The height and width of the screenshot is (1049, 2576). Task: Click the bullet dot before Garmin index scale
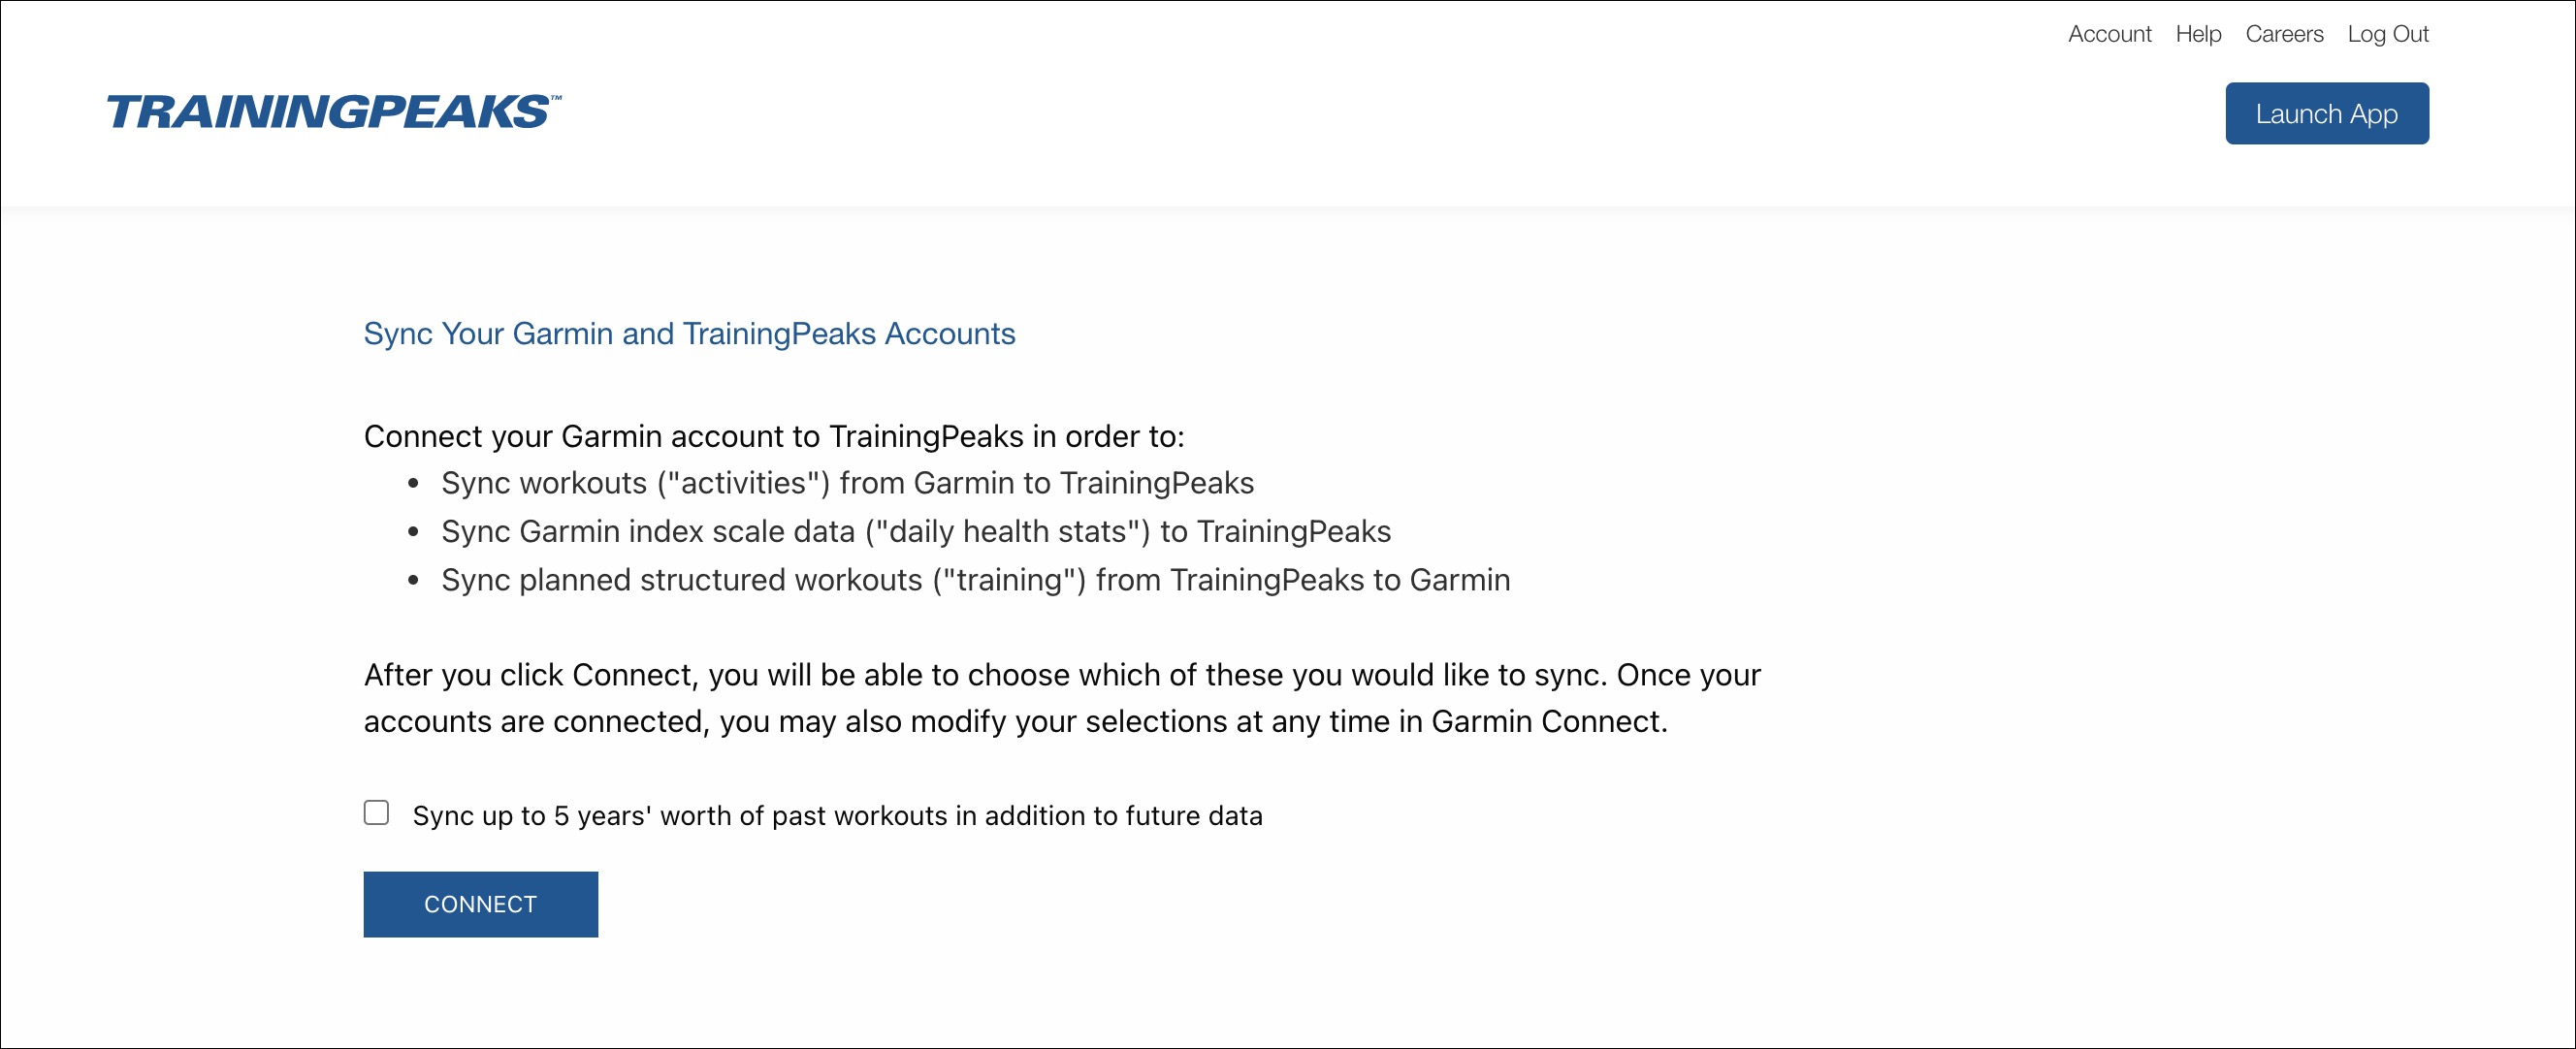click(x=413, y=532)
